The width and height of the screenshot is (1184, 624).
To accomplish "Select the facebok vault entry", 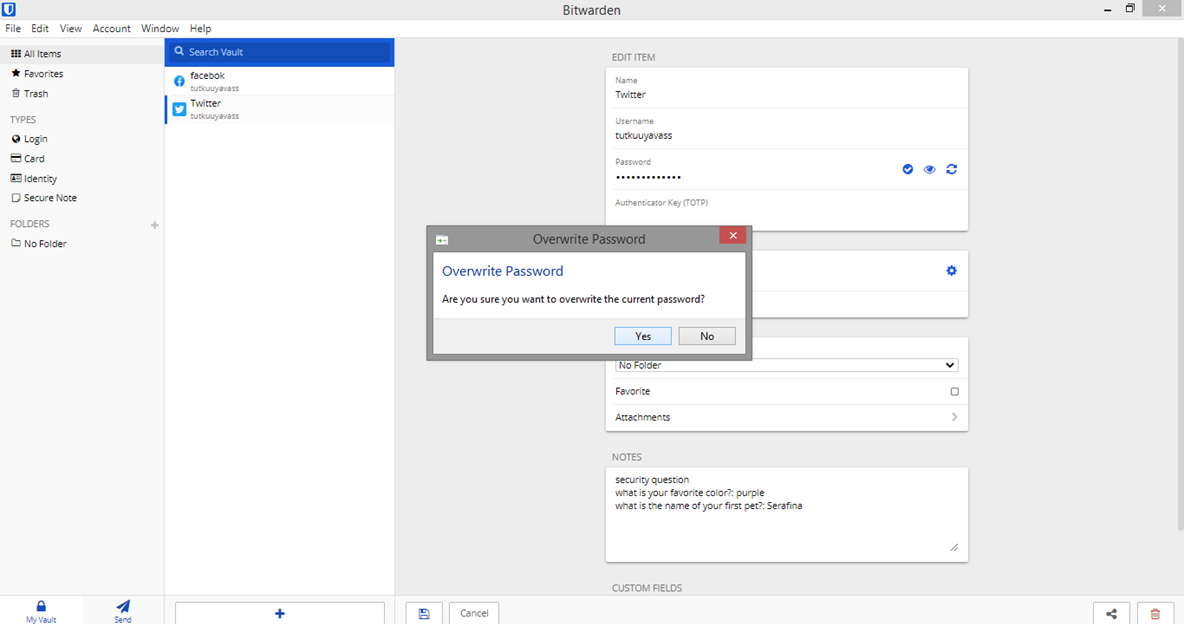I will click(279, 81).
